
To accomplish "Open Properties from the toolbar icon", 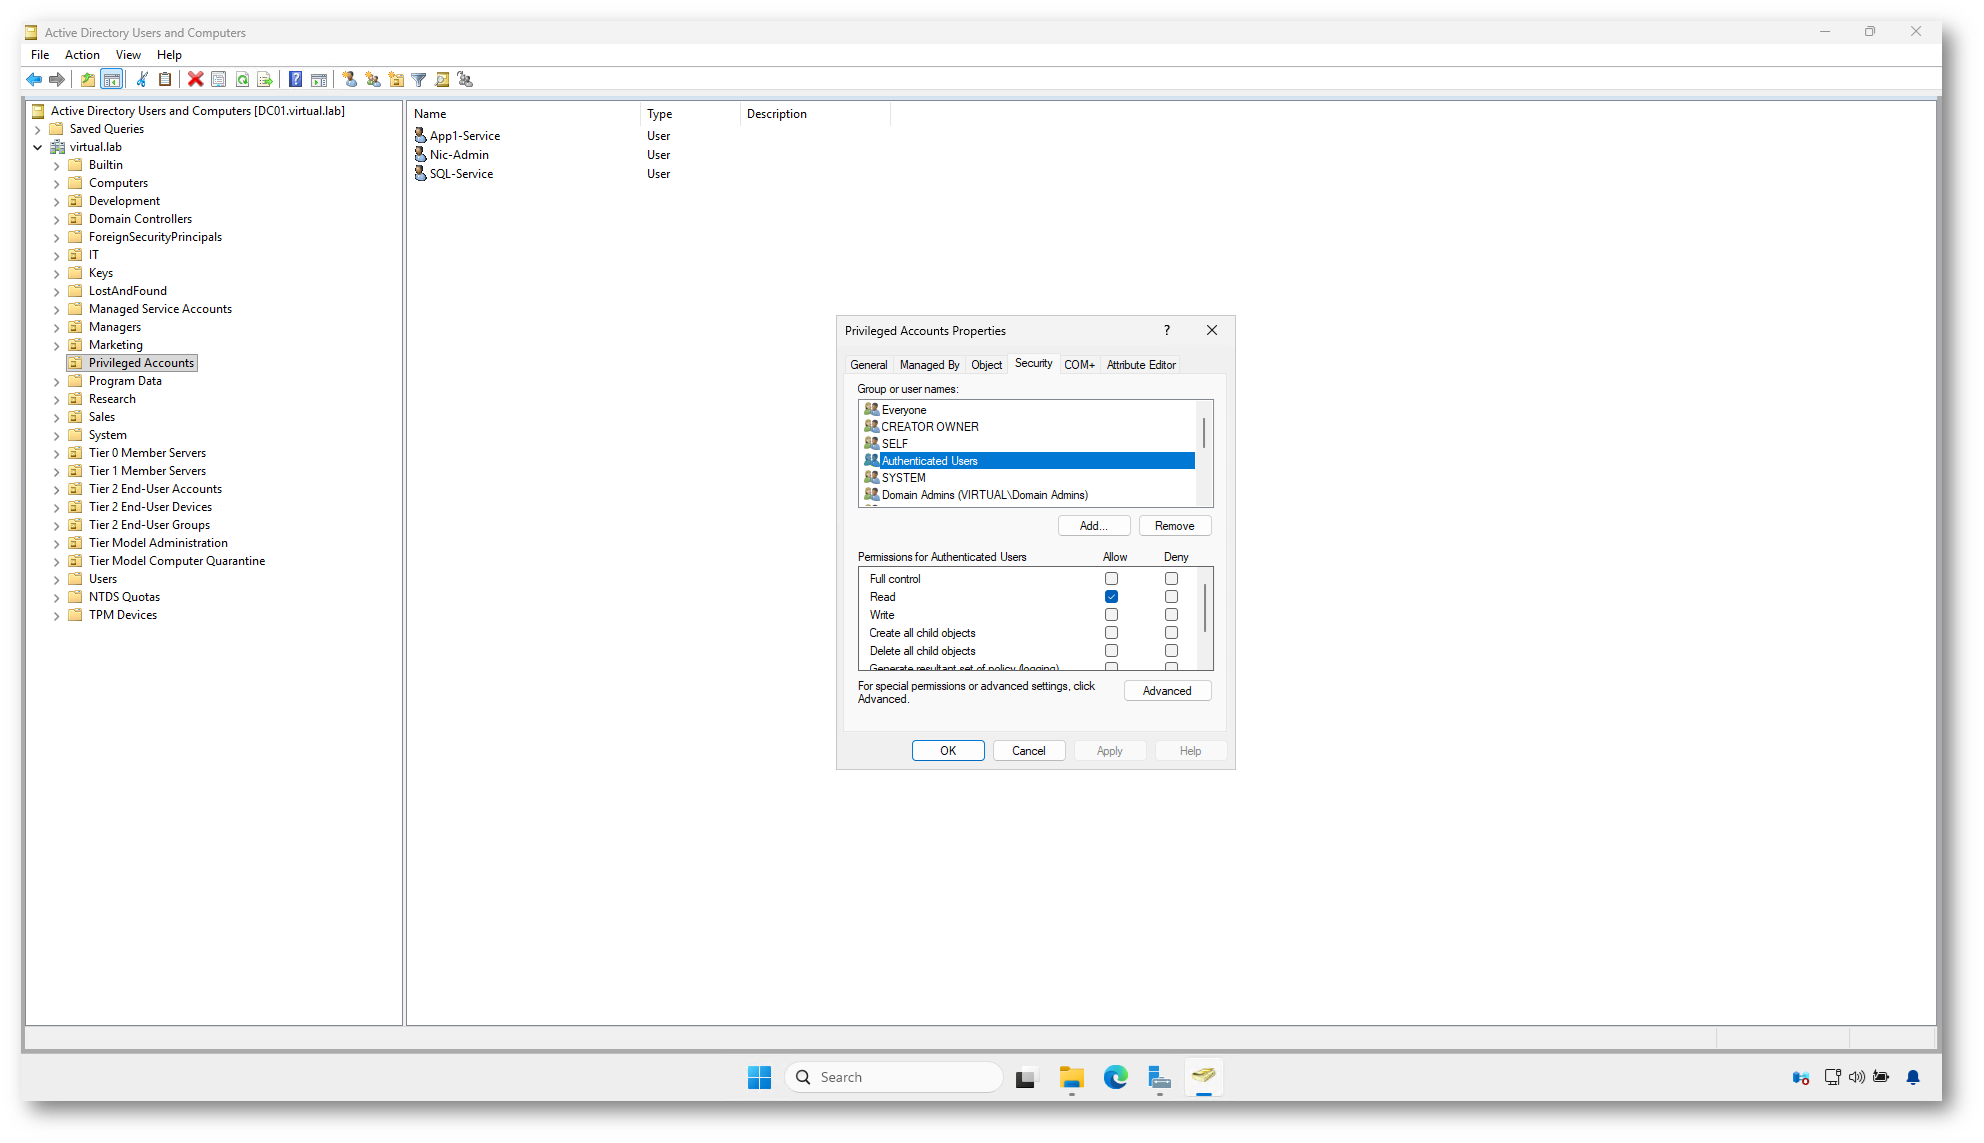I will (x=219, y=80).
